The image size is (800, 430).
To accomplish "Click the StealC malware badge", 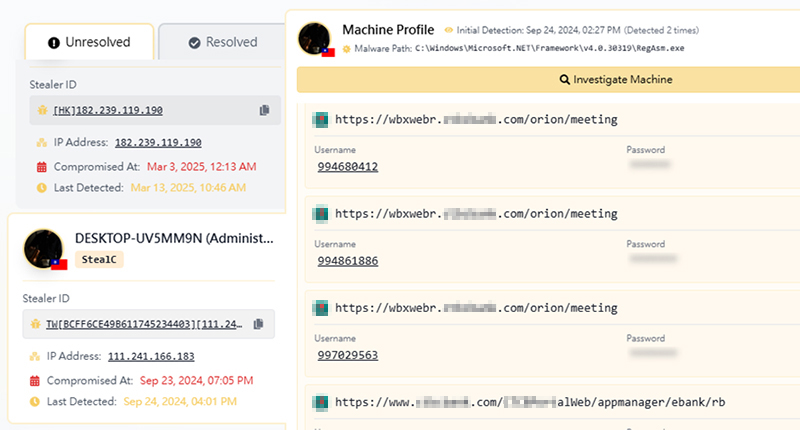I will [x=99, y=259].
